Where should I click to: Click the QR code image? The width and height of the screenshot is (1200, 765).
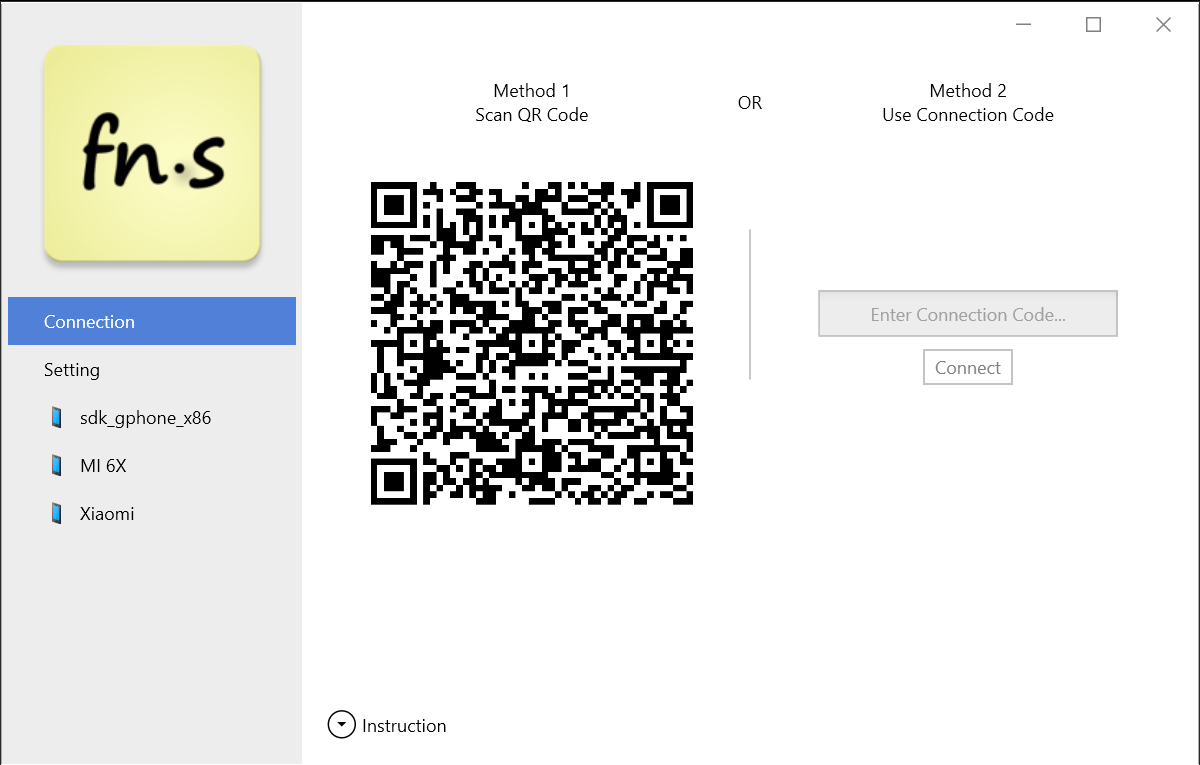532,343
